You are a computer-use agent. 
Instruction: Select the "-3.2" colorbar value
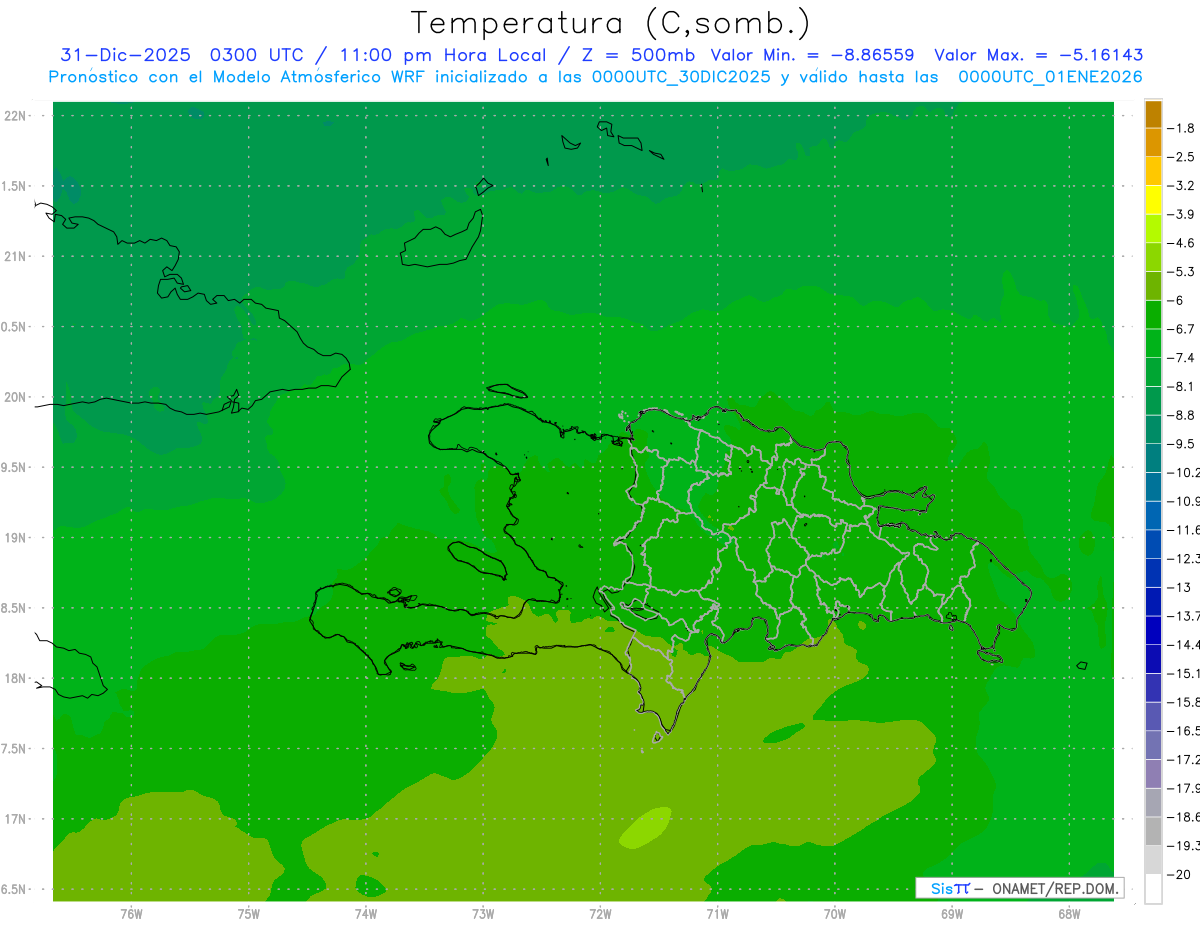pyautogui.click(x=1182, y=186)
